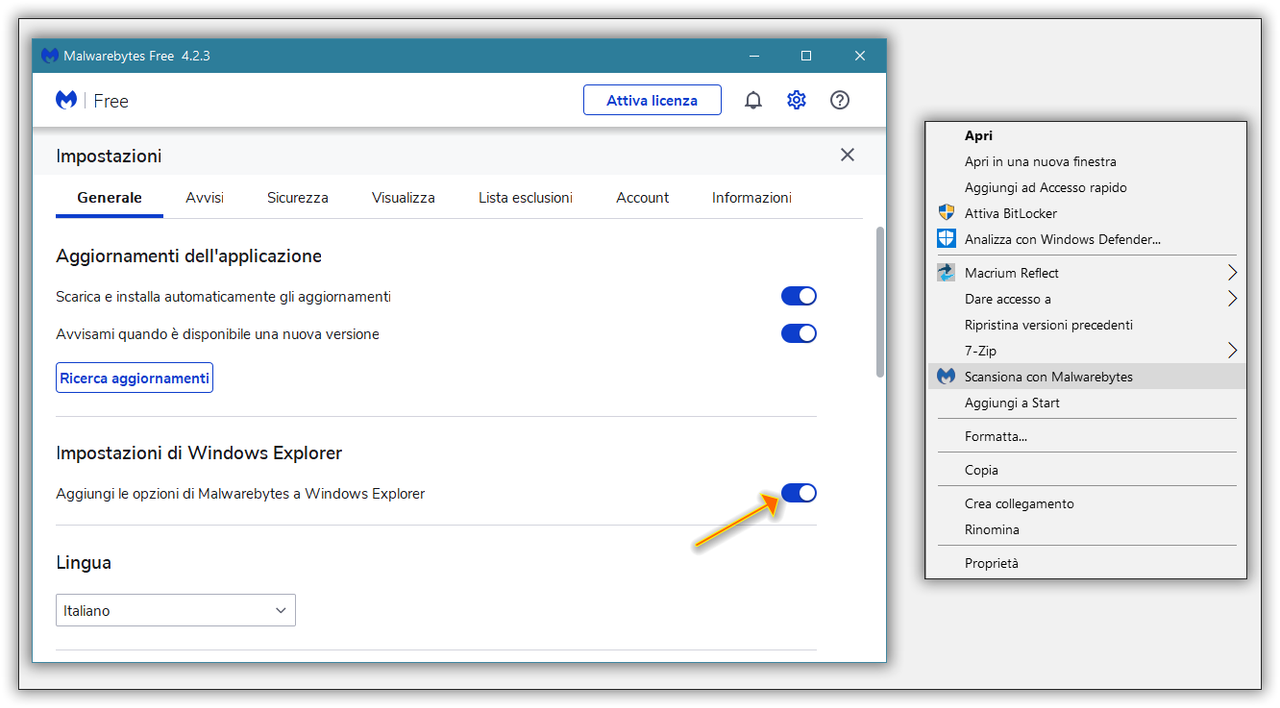Click the BitLocker shield icon
This screenshot has height=708, width=1280.
point(946,213)
